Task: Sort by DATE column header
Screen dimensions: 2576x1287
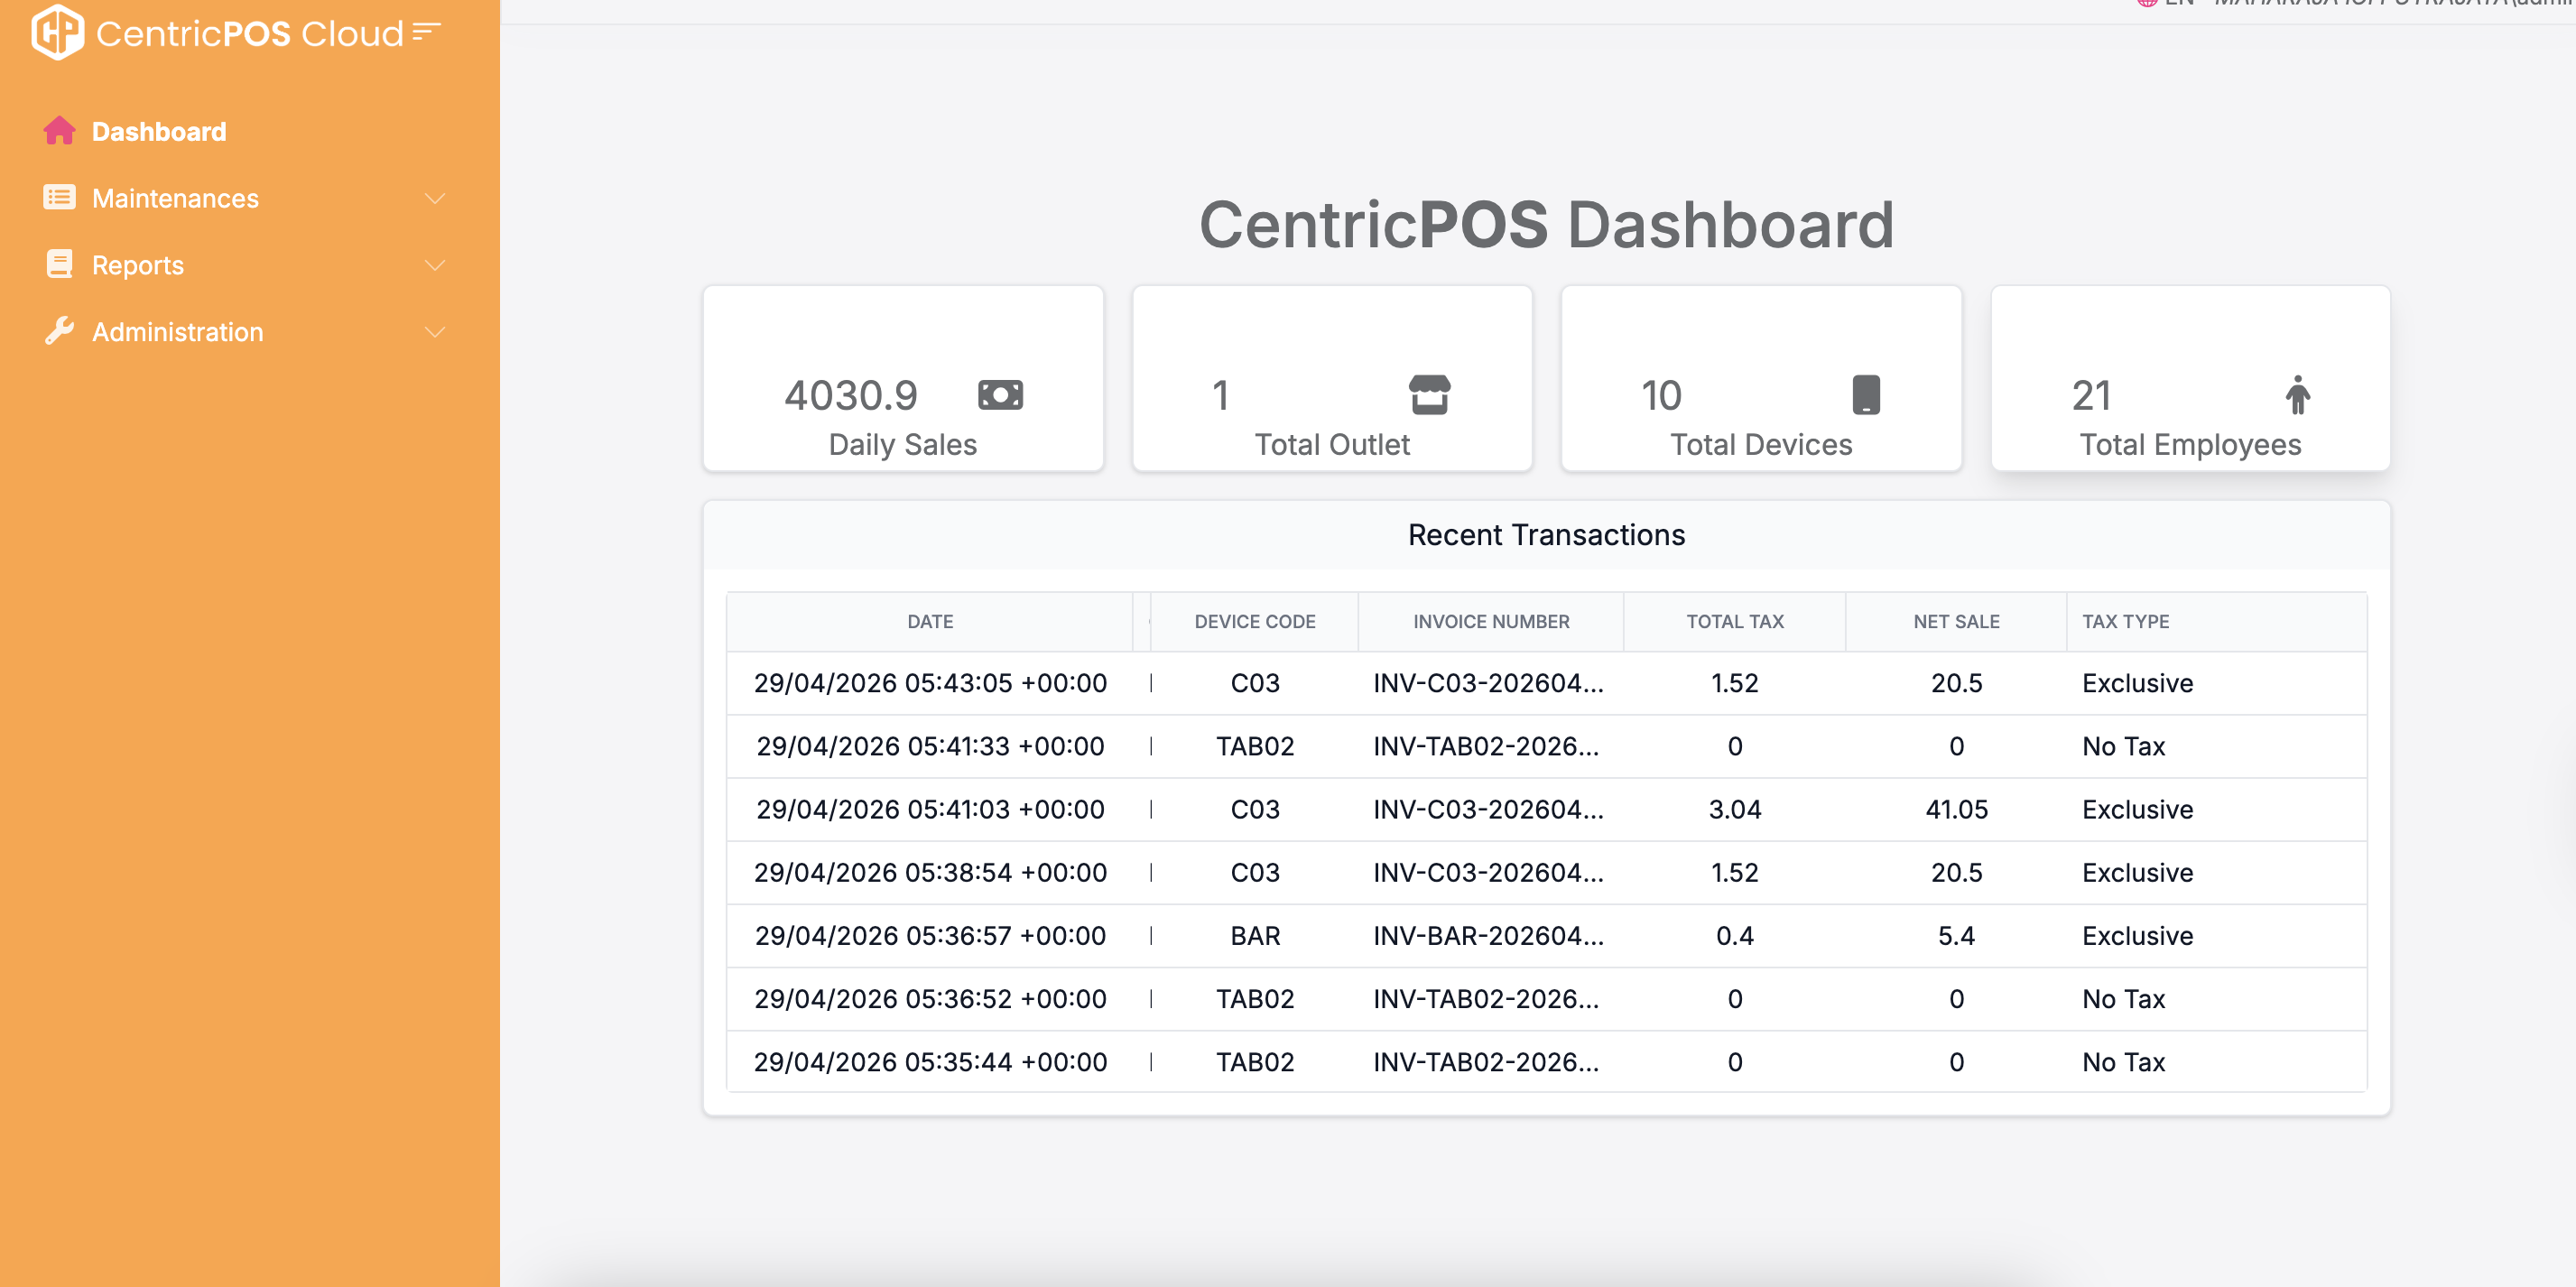Action: [x=930, y=622]
